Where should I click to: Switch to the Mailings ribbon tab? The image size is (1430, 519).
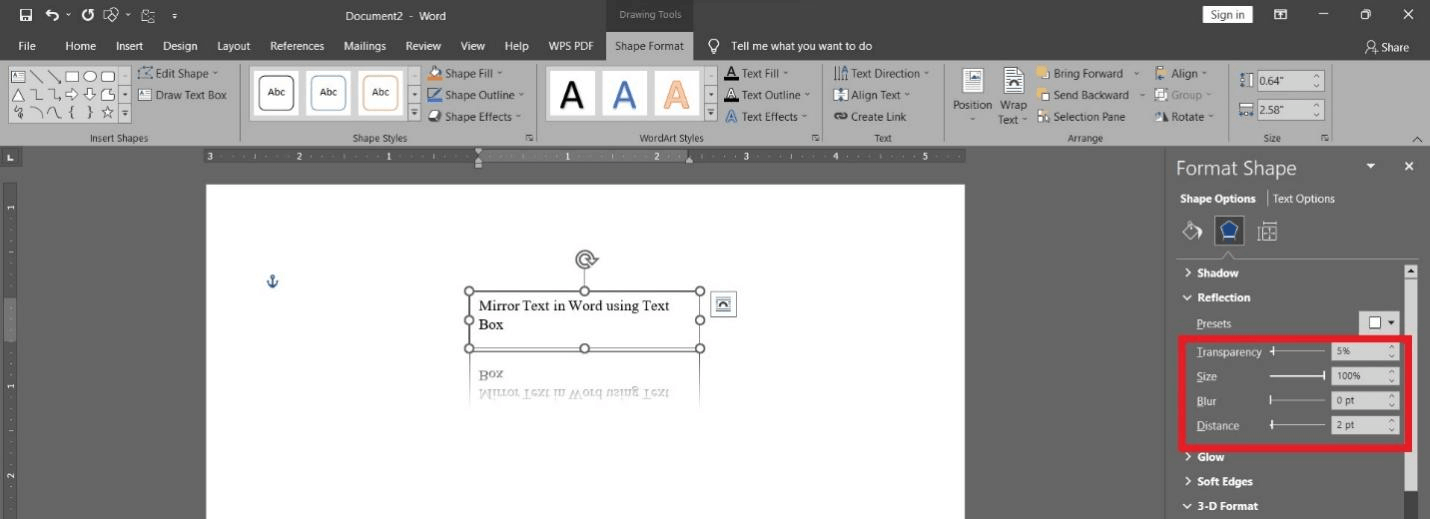[365, 46]
